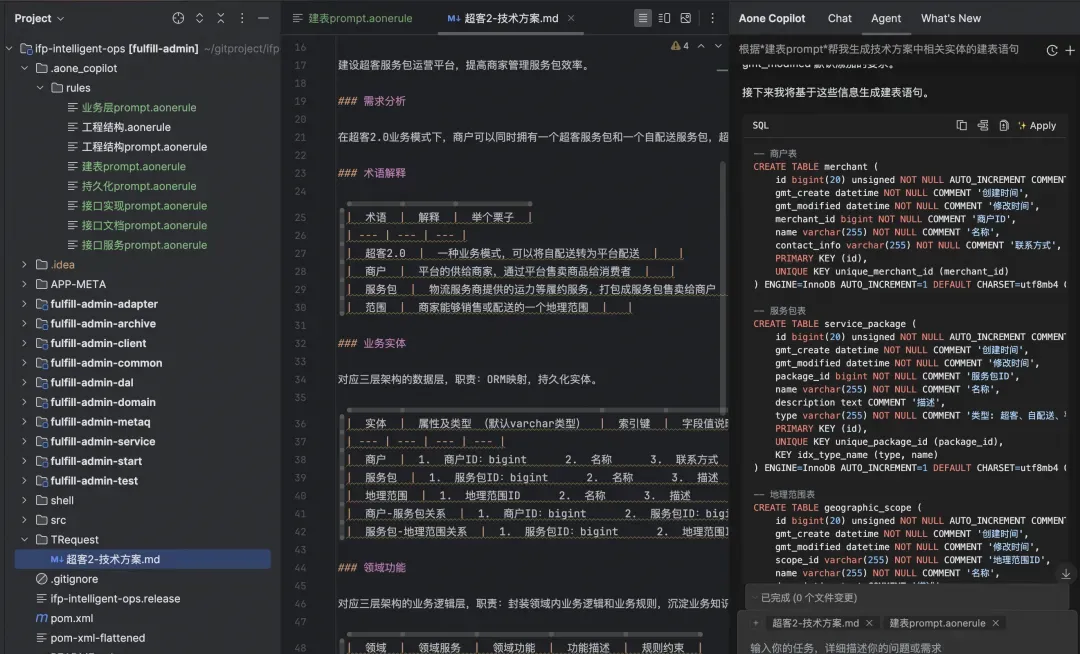Screen dimensions: 1080x654
Task: Open the .gitignore file
Action: tap(74, 579)
